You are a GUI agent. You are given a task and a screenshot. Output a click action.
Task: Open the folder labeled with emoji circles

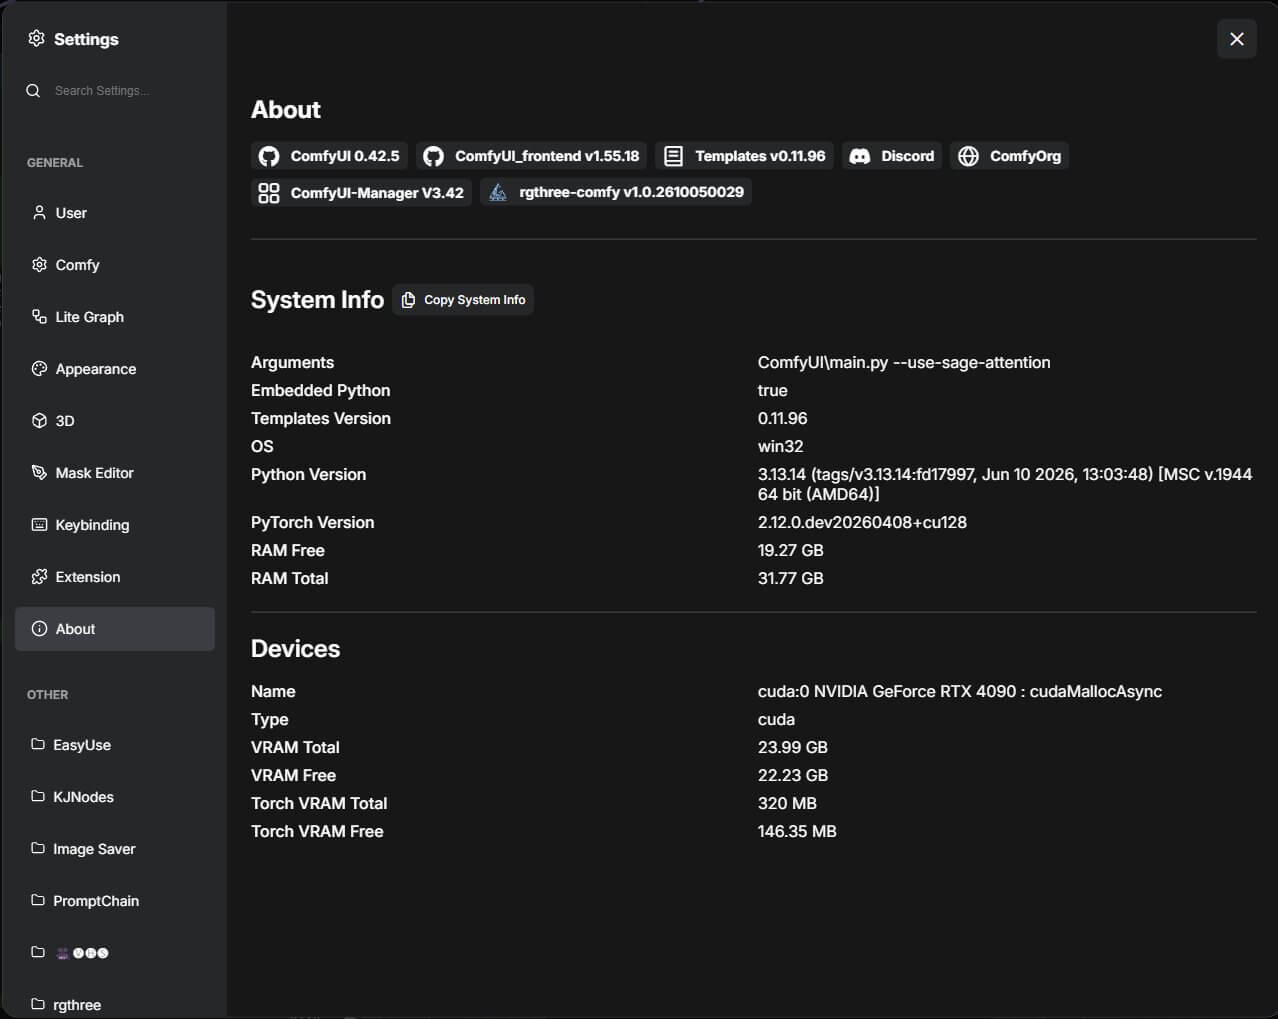pyautogui.click(x=115, y=953)
